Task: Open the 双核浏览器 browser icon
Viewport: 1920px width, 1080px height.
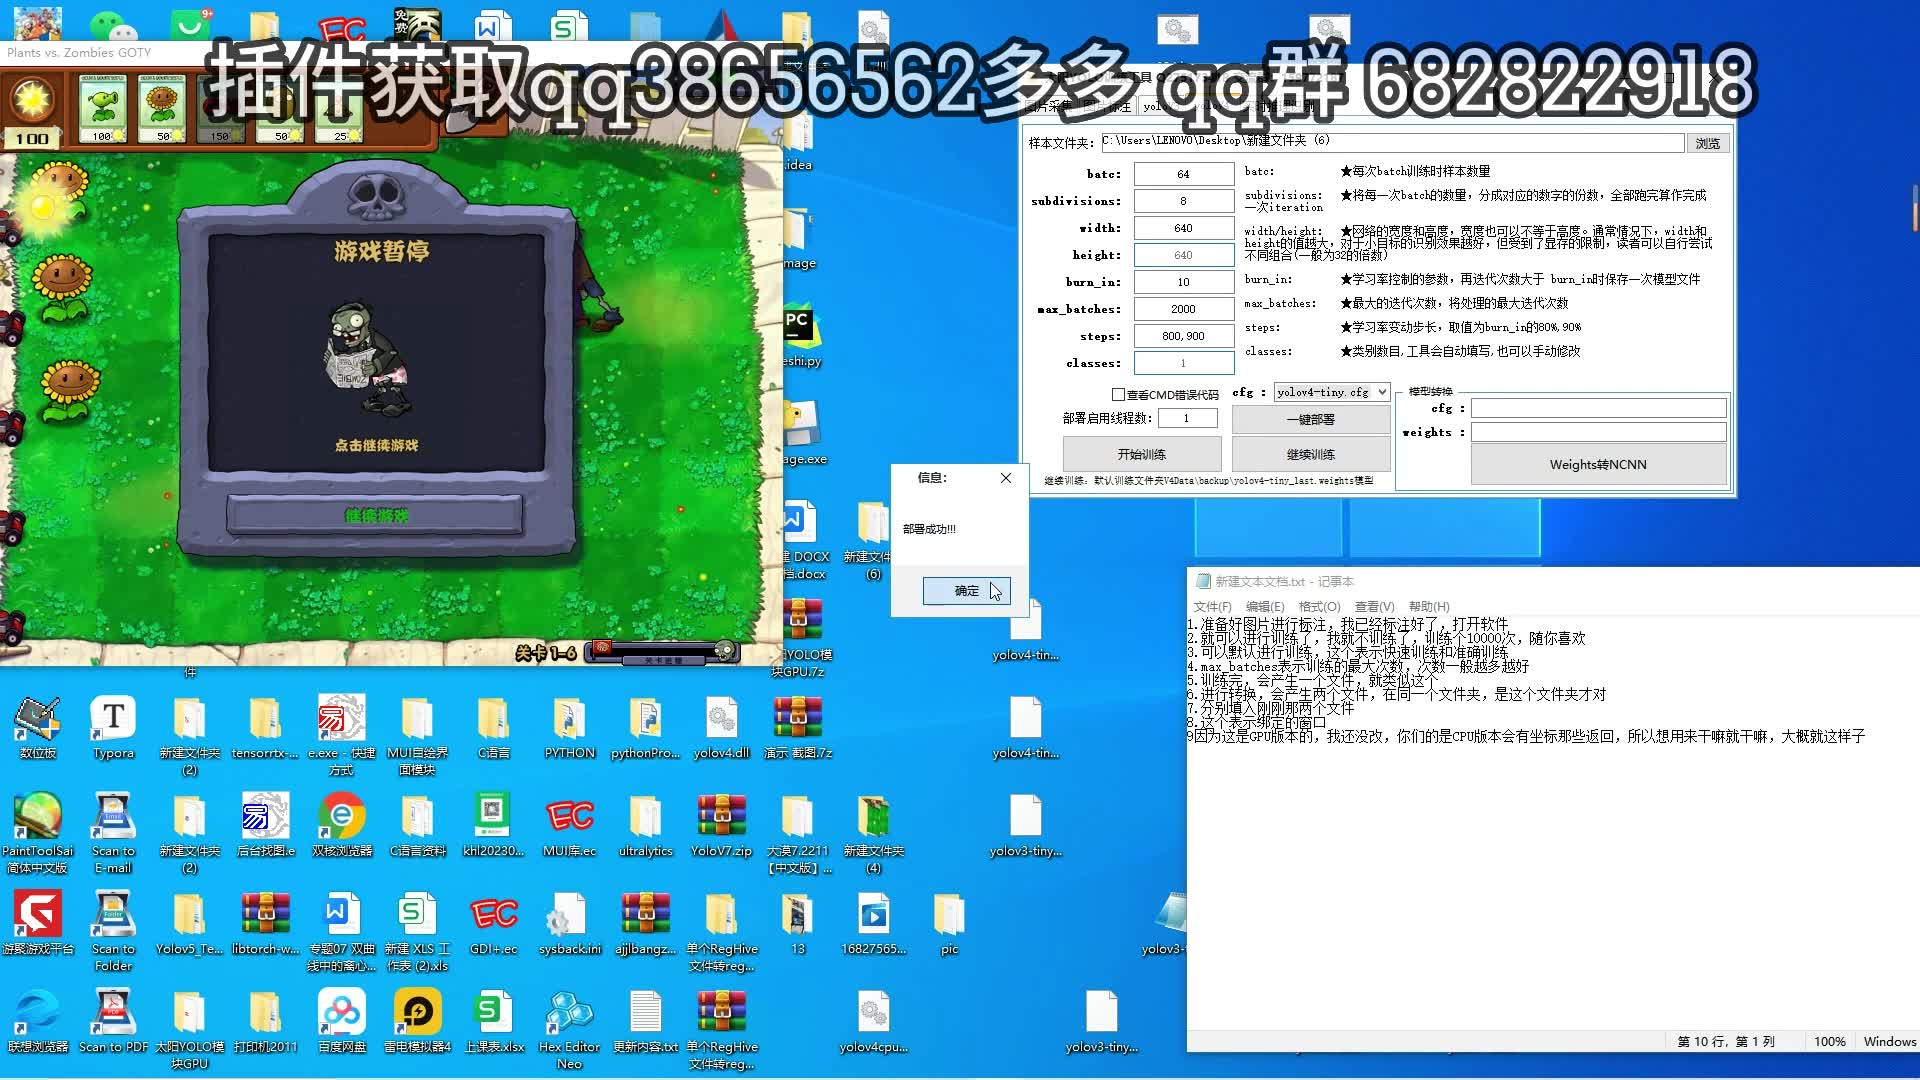Action: 341,817
